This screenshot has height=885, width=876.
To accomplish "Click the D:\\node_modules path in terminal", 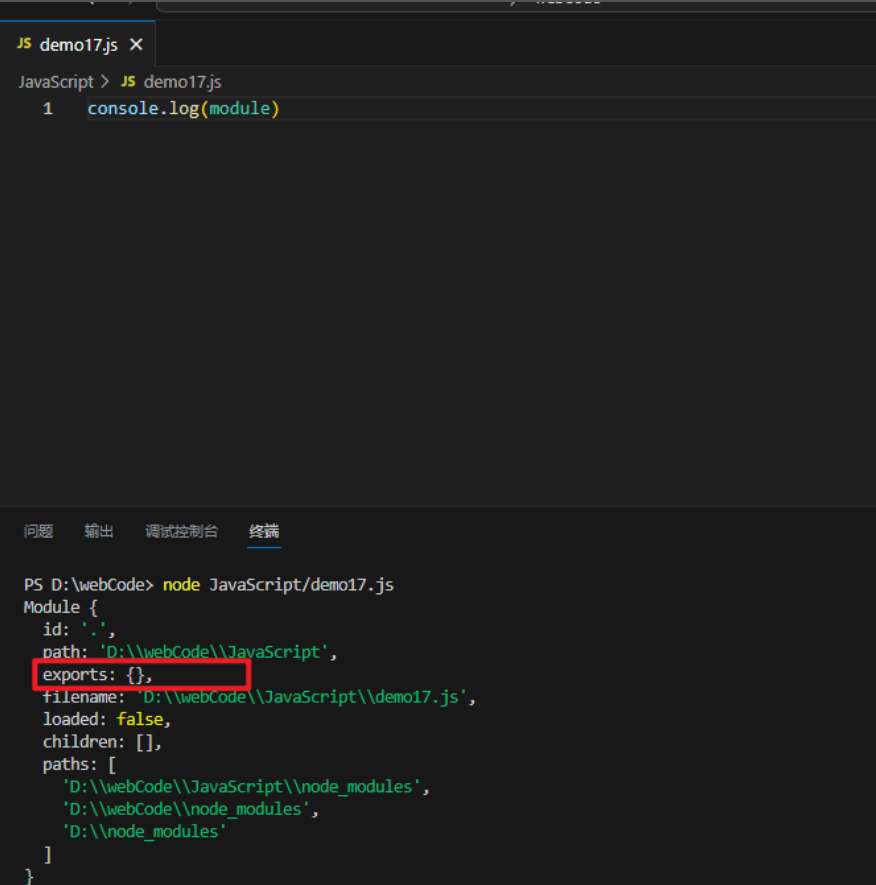I will coord(144,831).
